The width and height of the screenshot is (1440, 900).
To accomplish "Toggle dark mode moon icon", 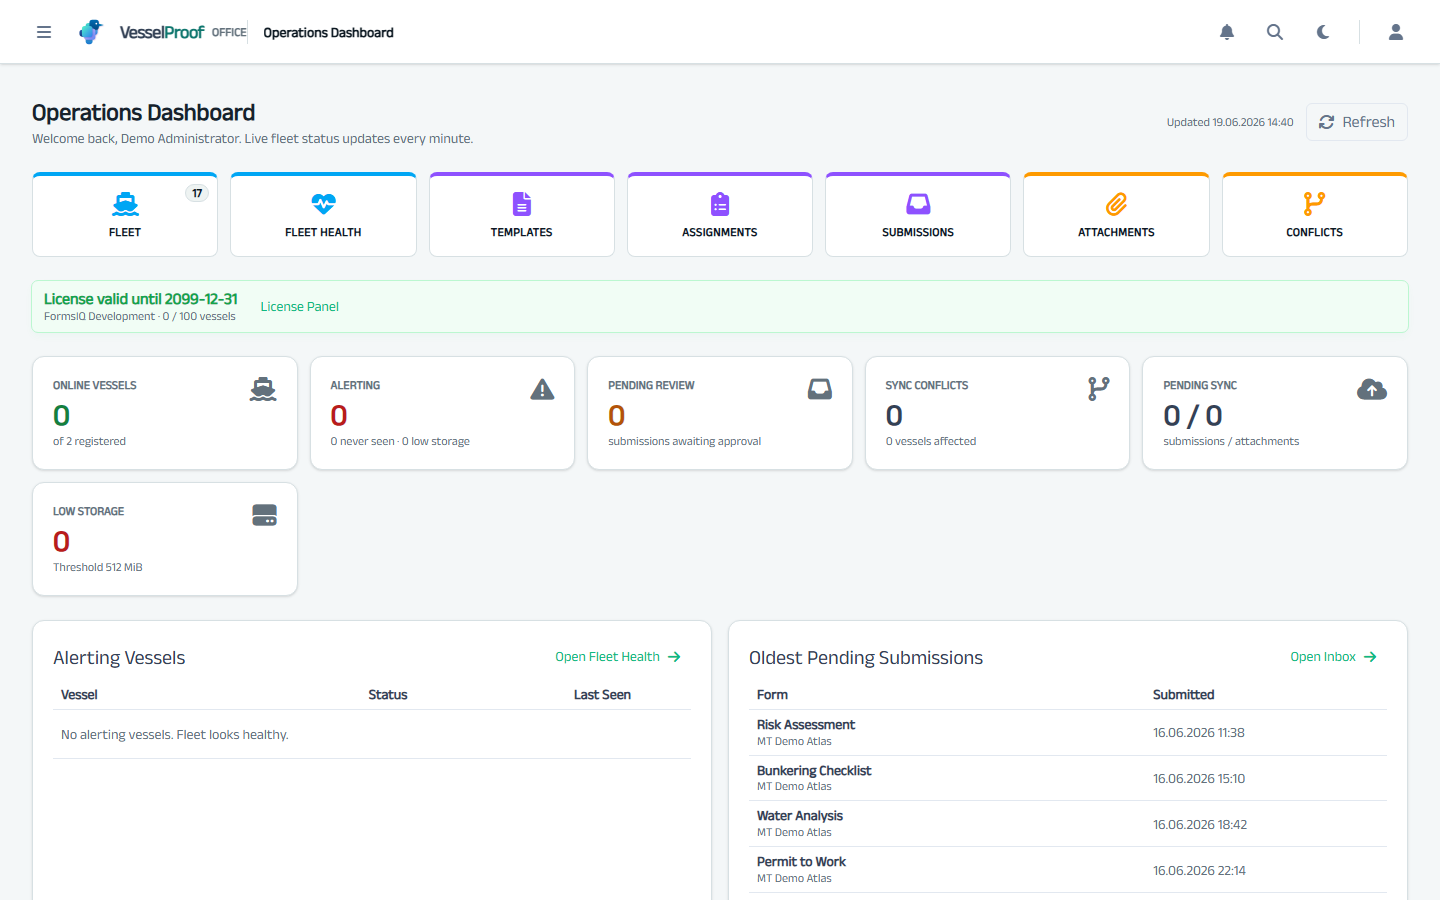I will [1323, 32].
